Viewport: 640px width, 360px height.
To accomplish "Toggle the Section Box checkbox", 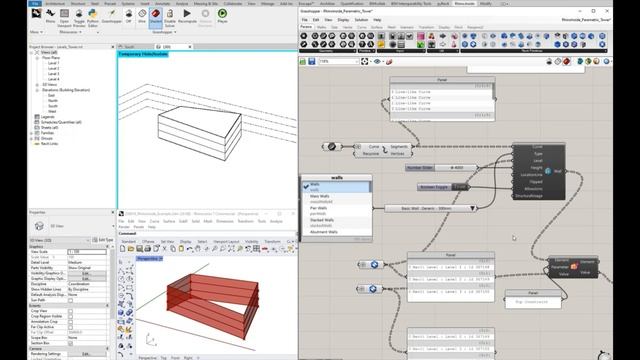I will click(x=70, y=343).
